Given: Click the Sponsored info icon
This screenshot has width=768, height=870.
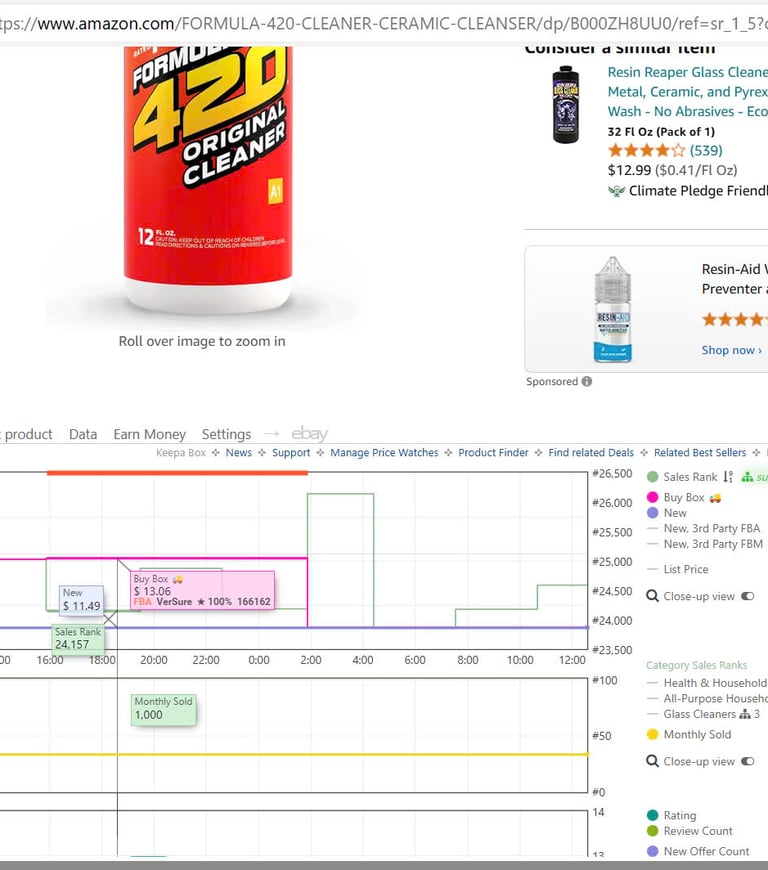Looking at the screenshot, I should coord(587,381).
